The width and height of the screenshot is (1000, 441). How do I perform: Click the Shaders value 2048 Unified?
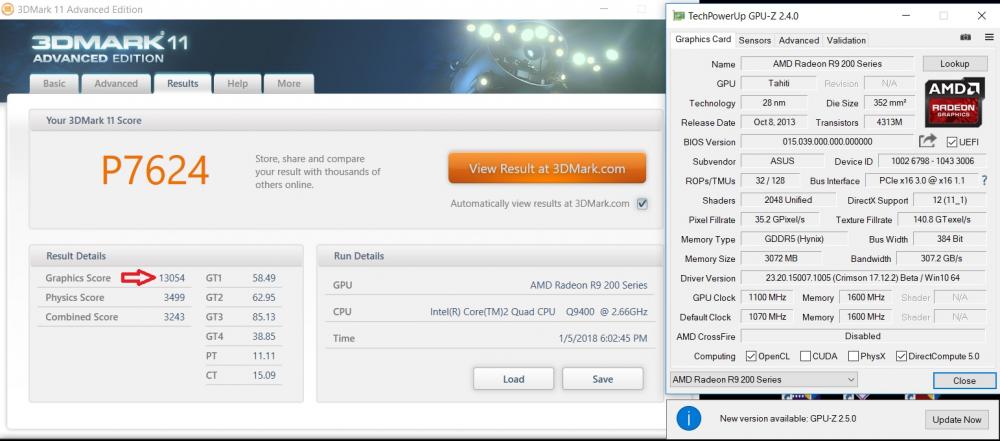(788, 200)
